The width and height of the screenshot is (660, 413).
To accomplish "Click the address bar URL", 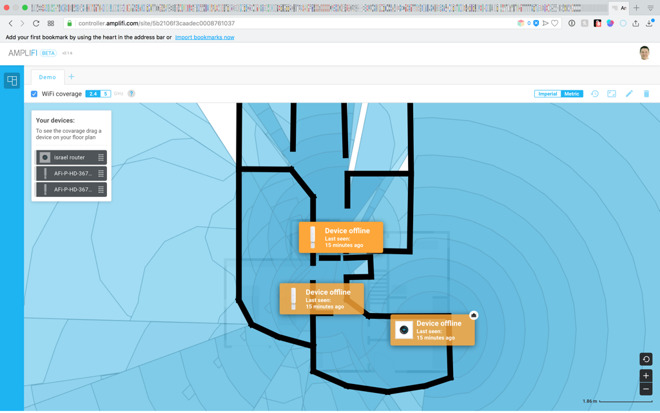I will pos(157,24).
